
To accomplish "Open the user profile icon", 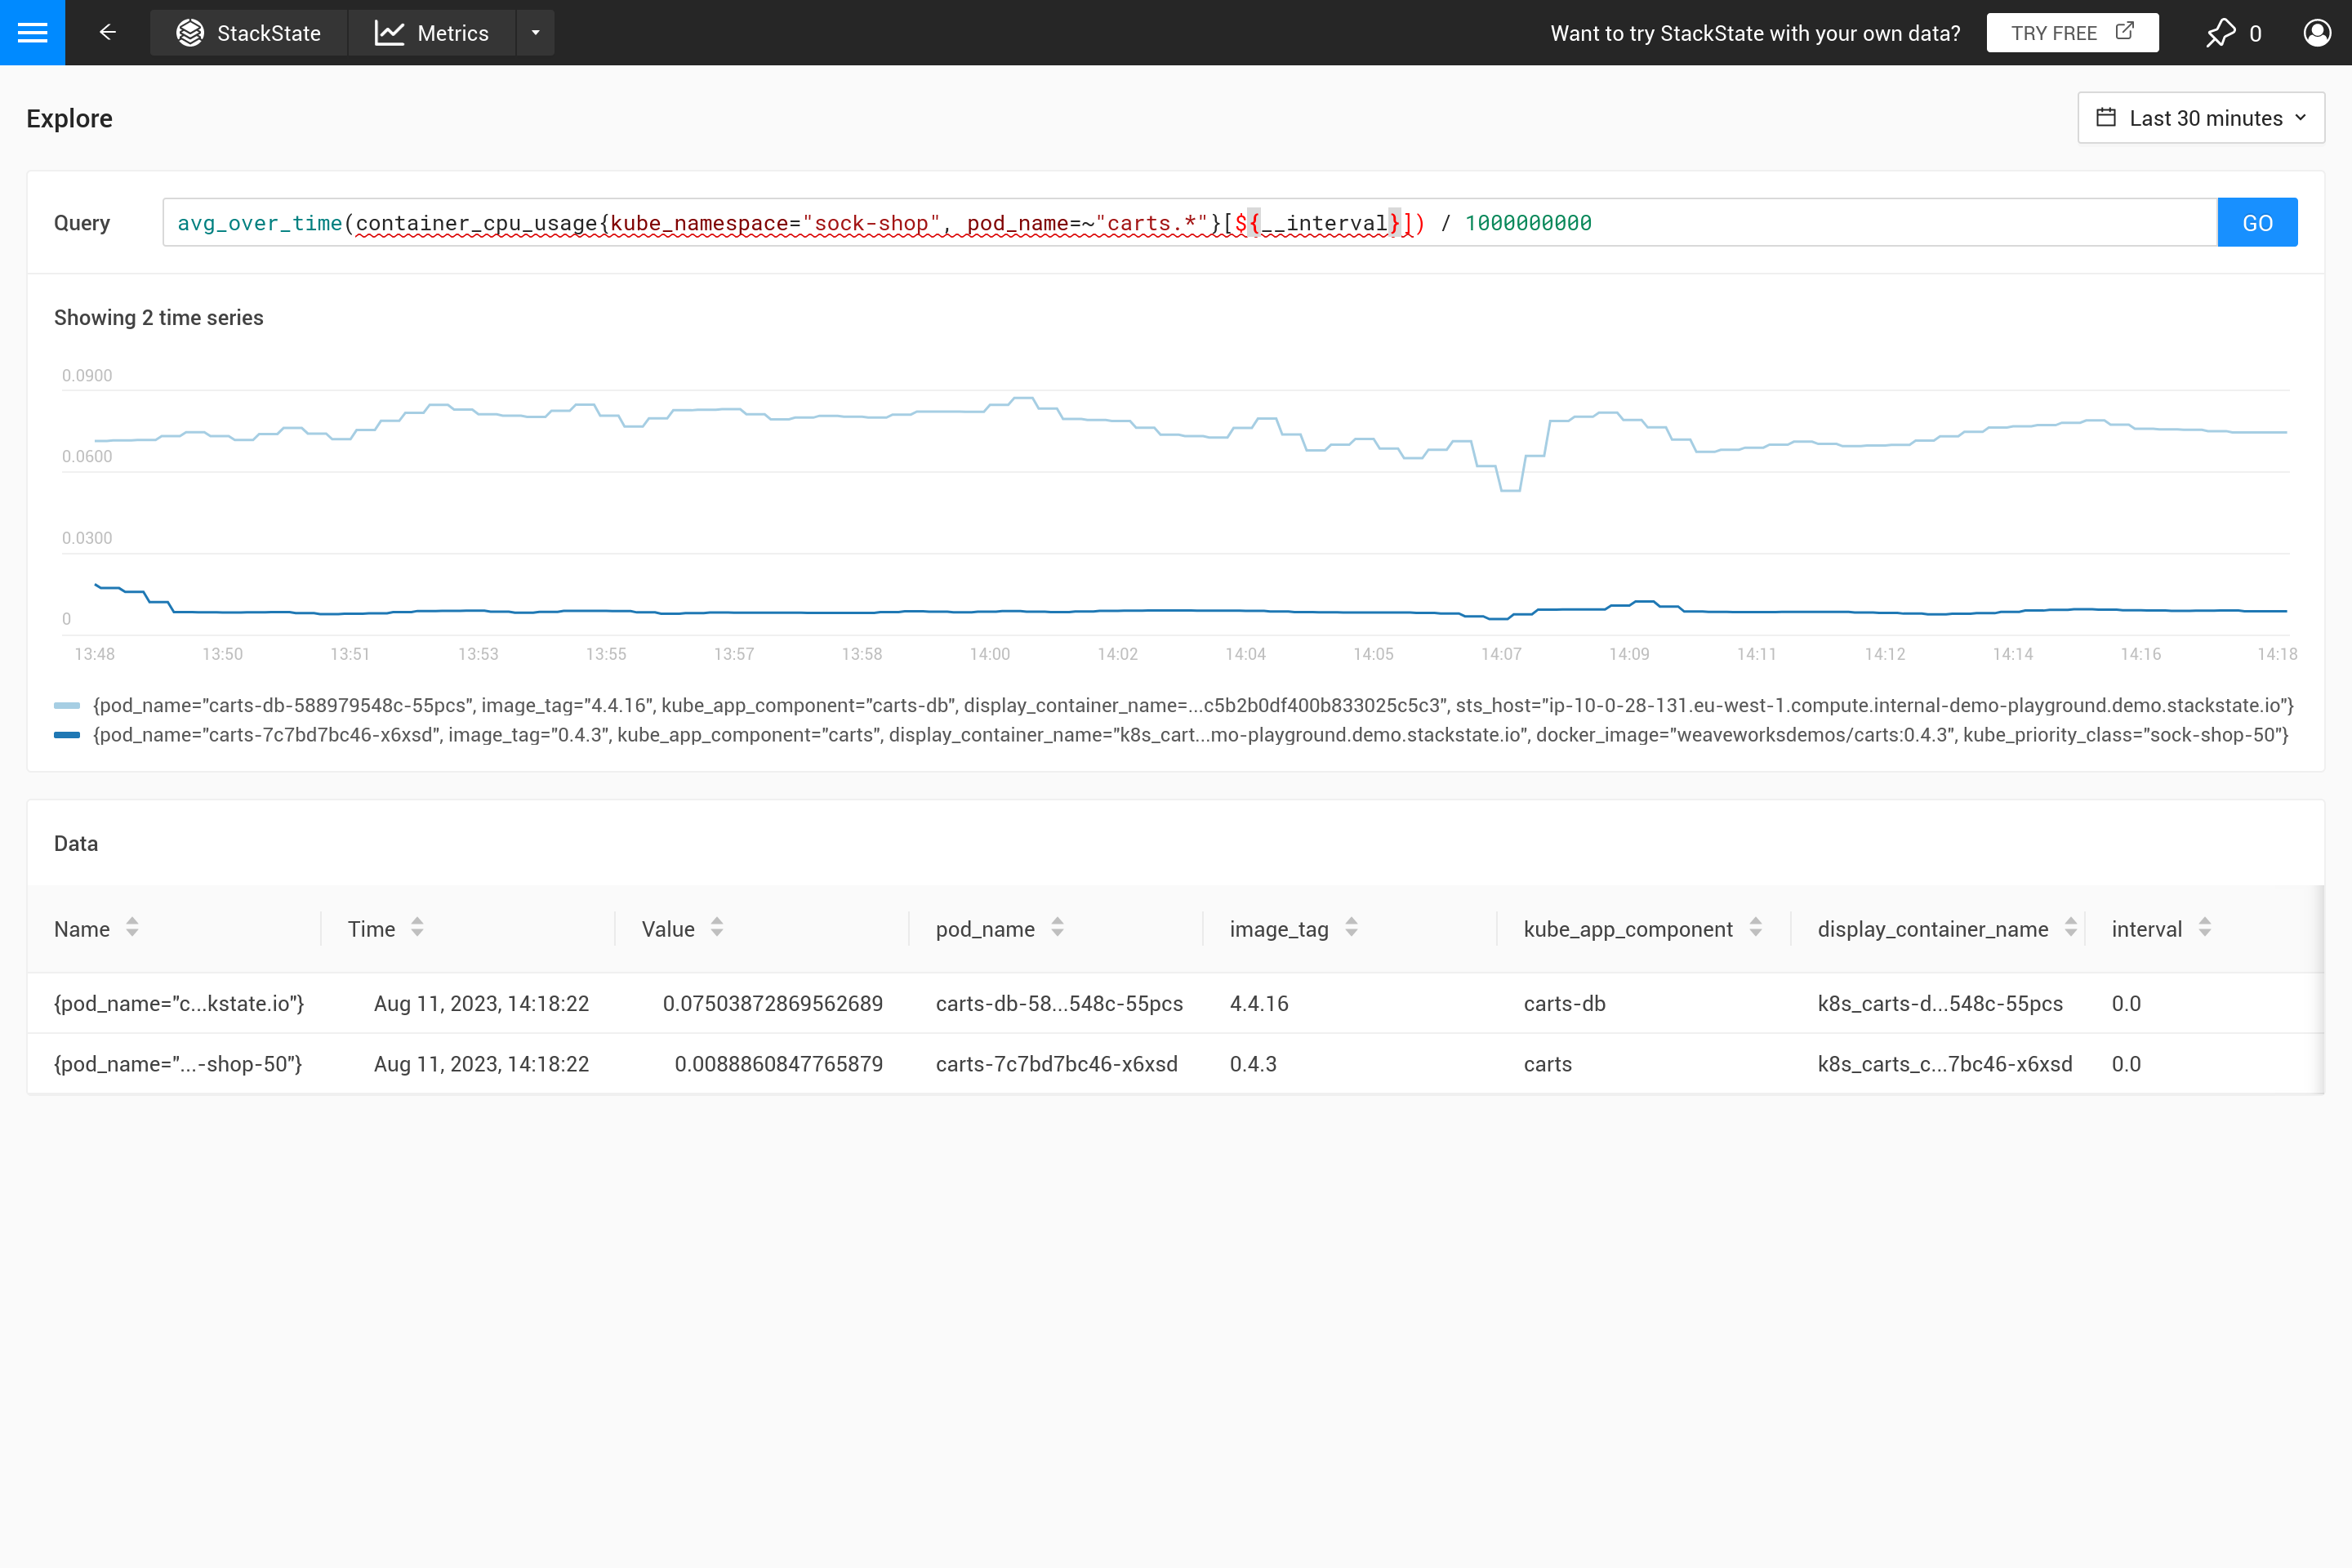I will click(x=2317, y=33).
